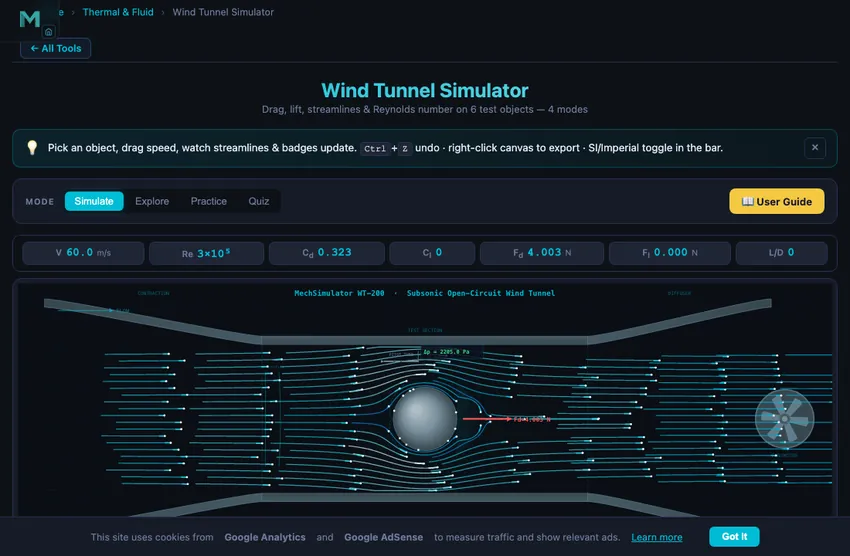Accept cookies with Got It

tap(734, 536)
